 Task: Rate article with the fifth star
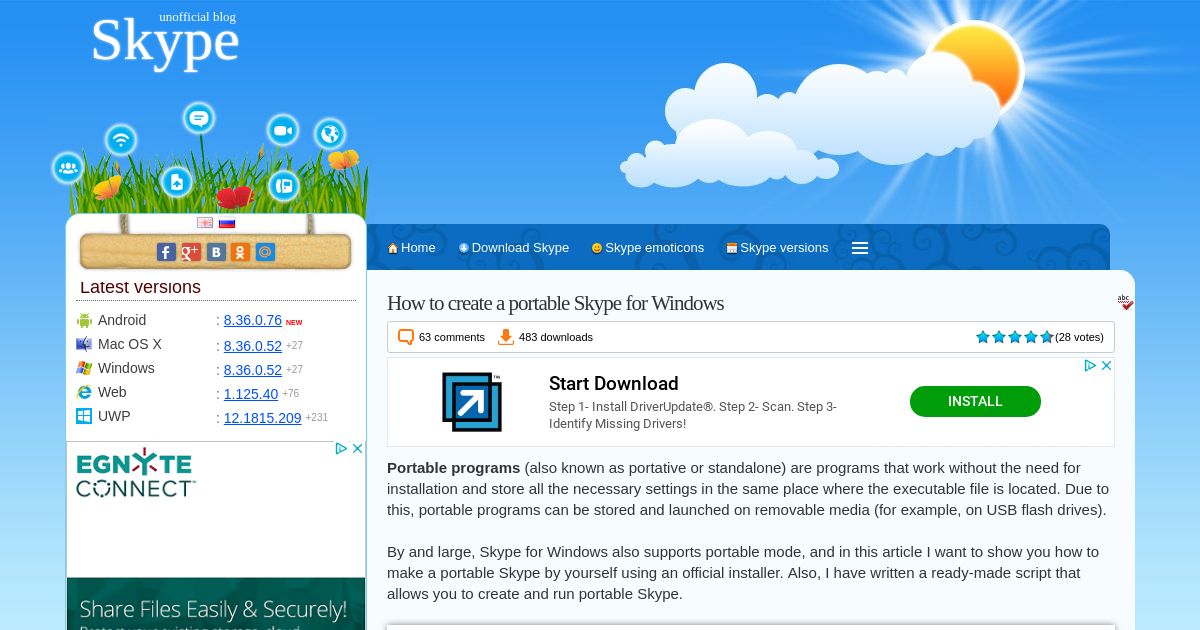[x=1047, y=337]
